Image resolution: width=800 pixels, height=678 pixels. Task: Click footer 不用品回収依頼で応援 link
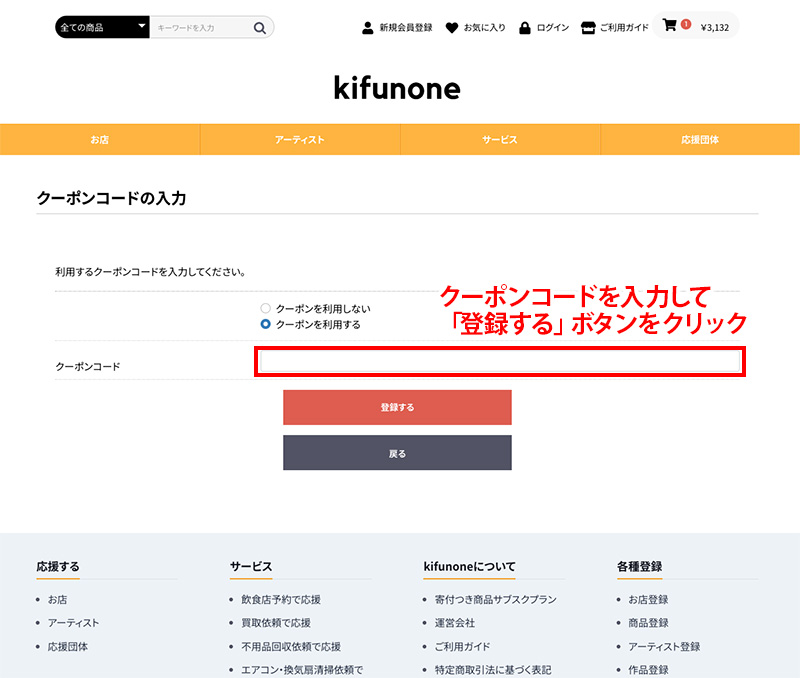click(291, 646)
